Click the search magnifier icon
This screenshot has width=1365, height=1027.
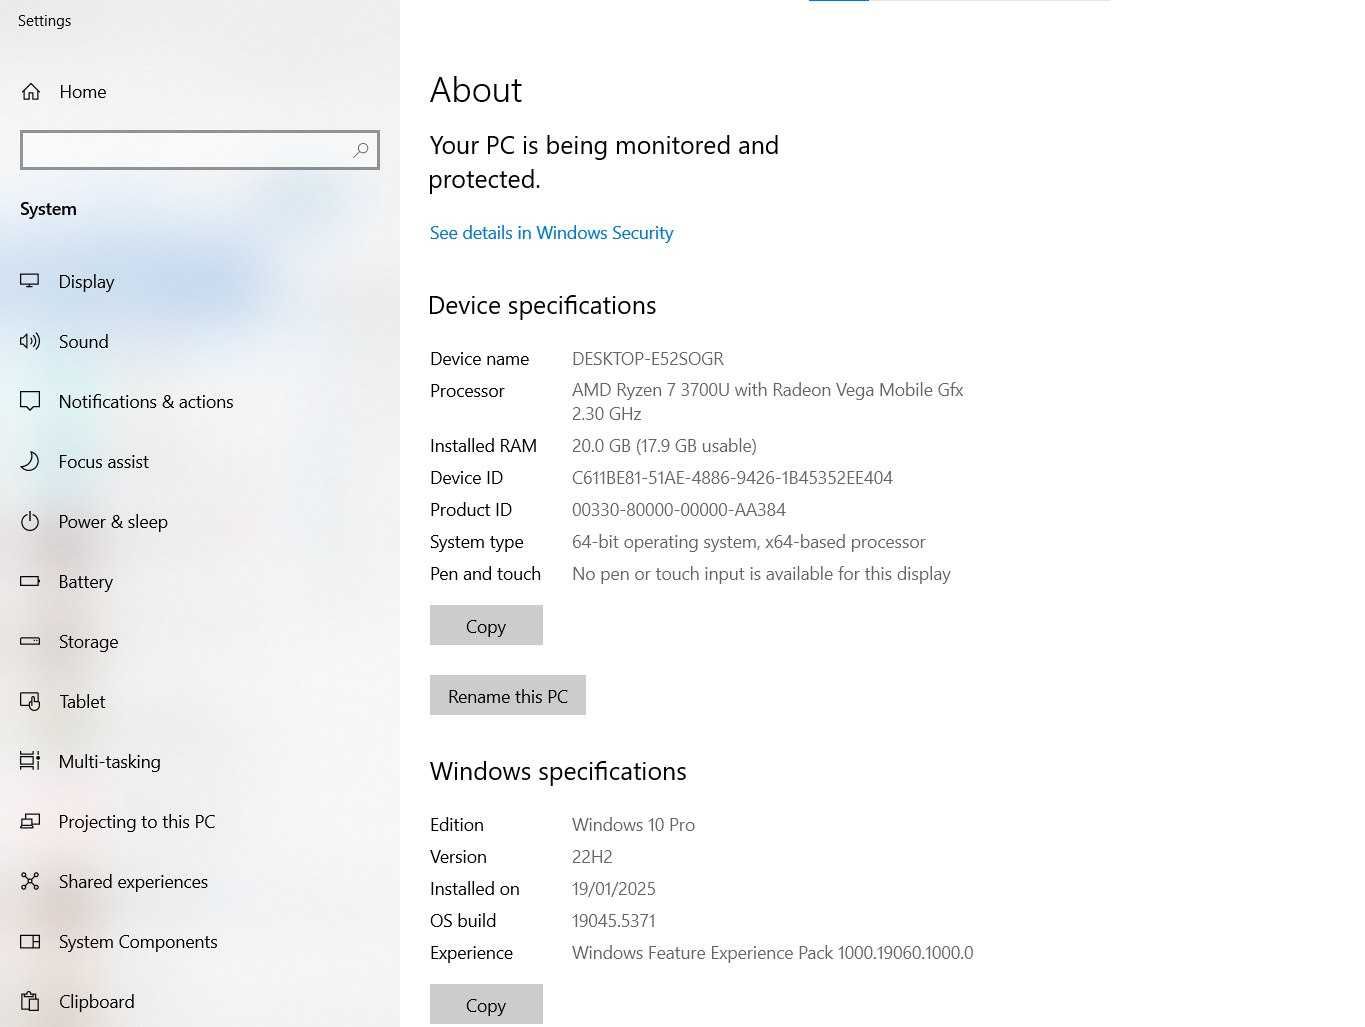pos(361,150)
